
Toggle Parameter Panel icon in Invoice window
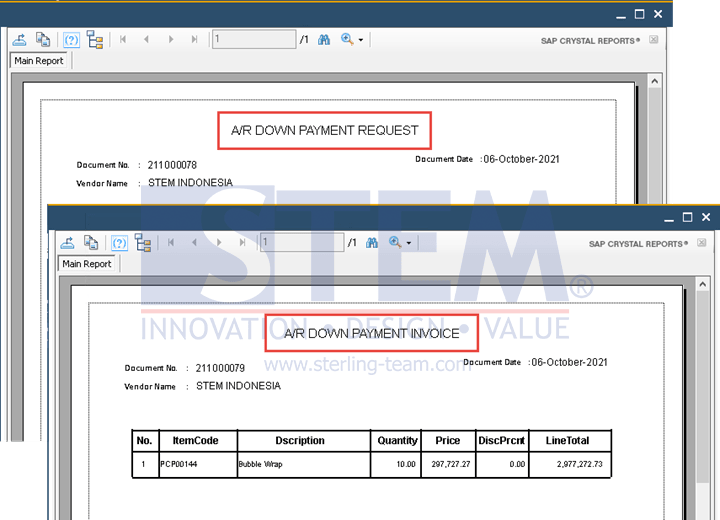(119, 243)
